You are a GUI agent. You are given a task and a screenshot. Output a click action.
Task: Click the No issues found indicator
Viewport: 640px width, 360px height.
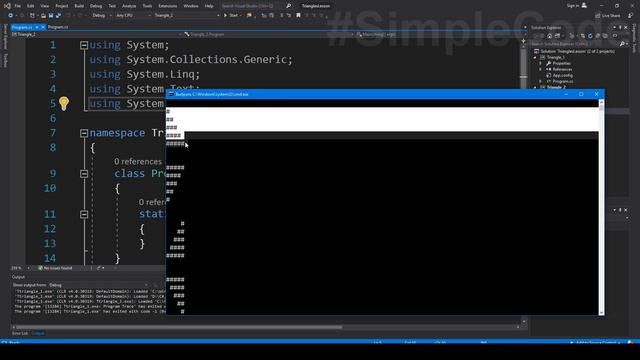point(55,268)
